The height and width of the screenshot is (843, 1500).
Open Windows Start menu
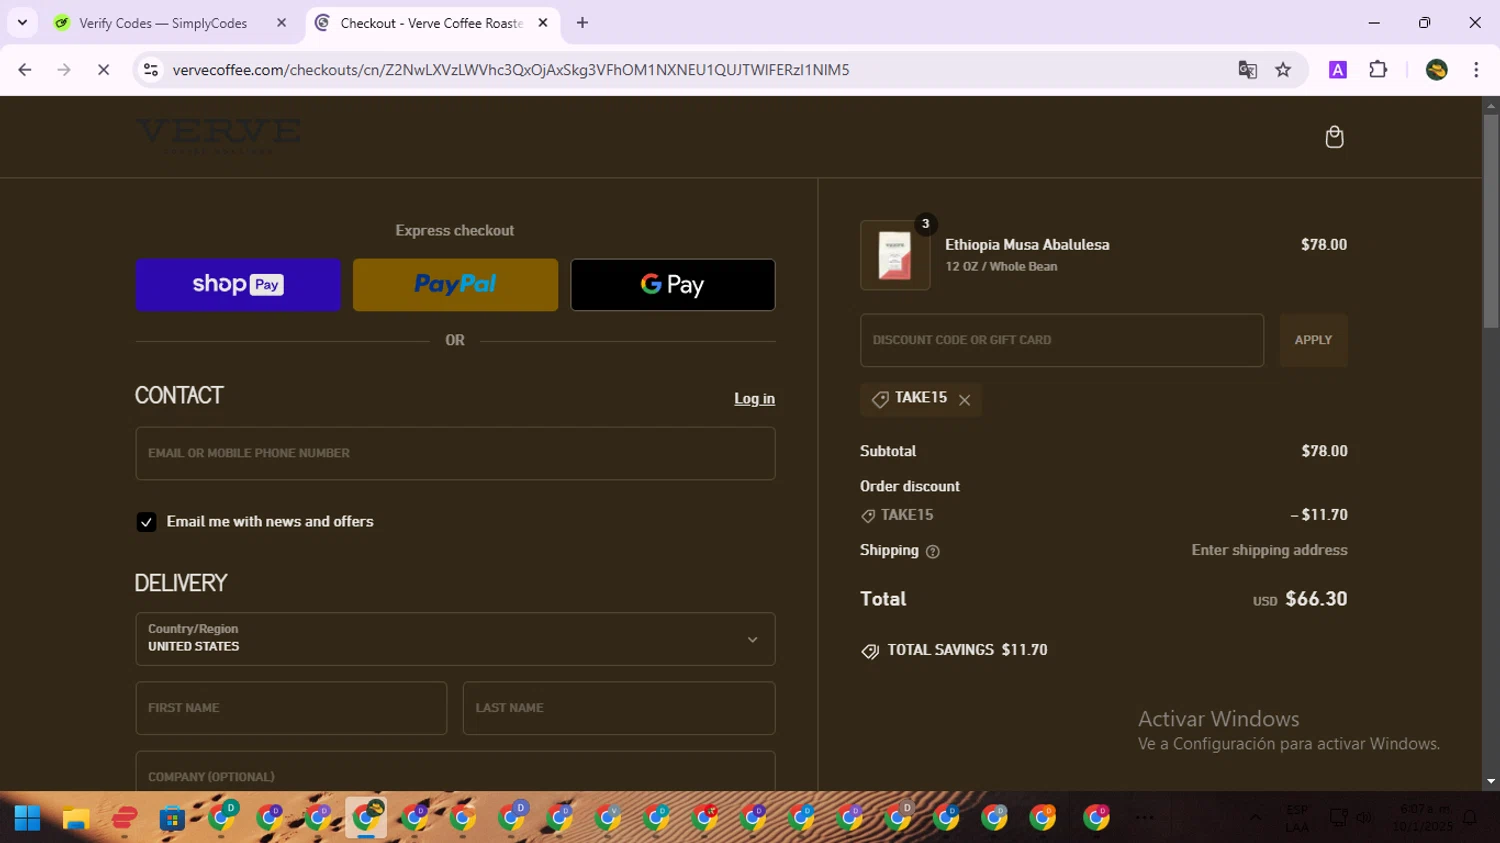(x=28, y=818)
